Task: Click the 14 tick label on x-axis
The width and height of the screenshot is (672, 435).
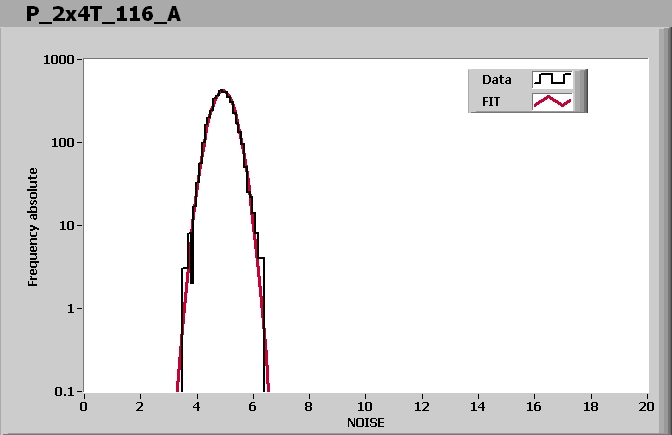Action: click(478, 406)
